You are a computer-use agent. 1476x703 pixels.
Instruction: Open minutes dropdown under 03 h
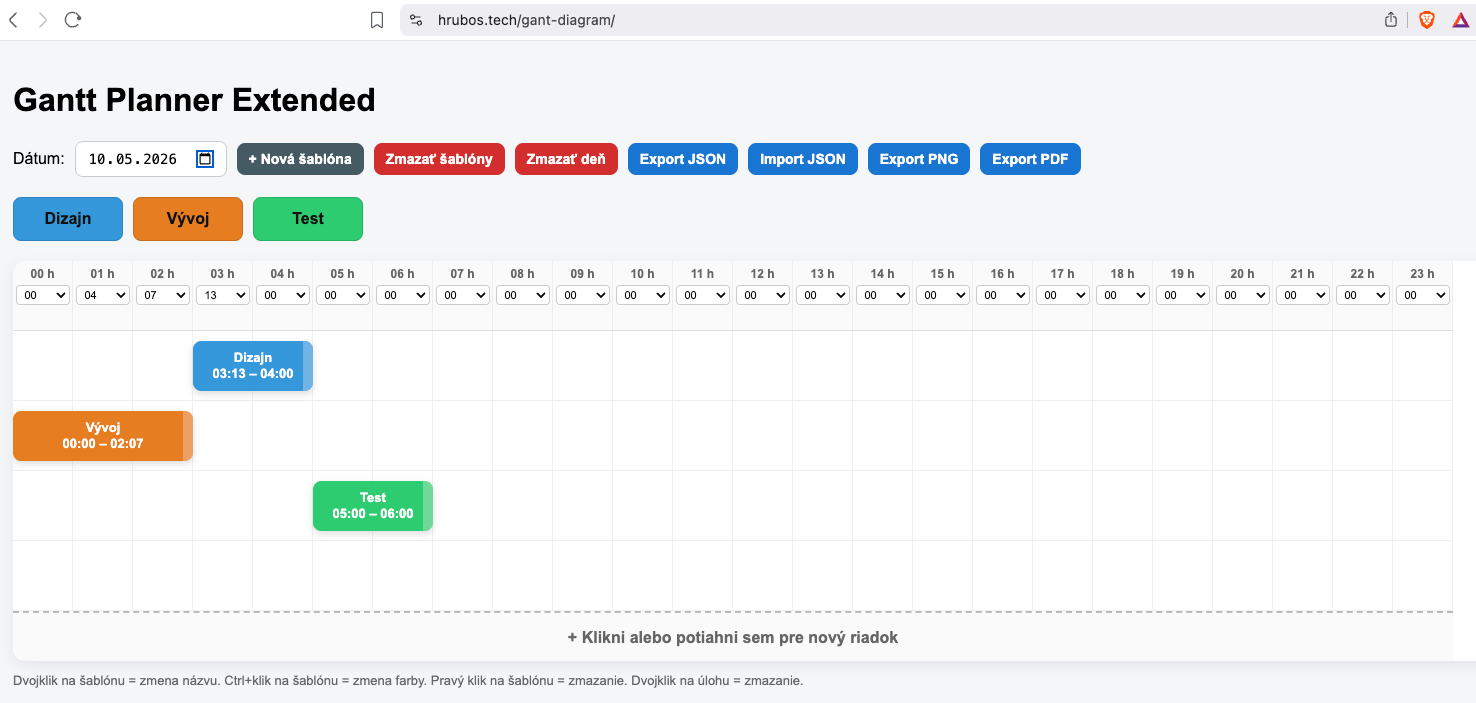tap(223, 295)
